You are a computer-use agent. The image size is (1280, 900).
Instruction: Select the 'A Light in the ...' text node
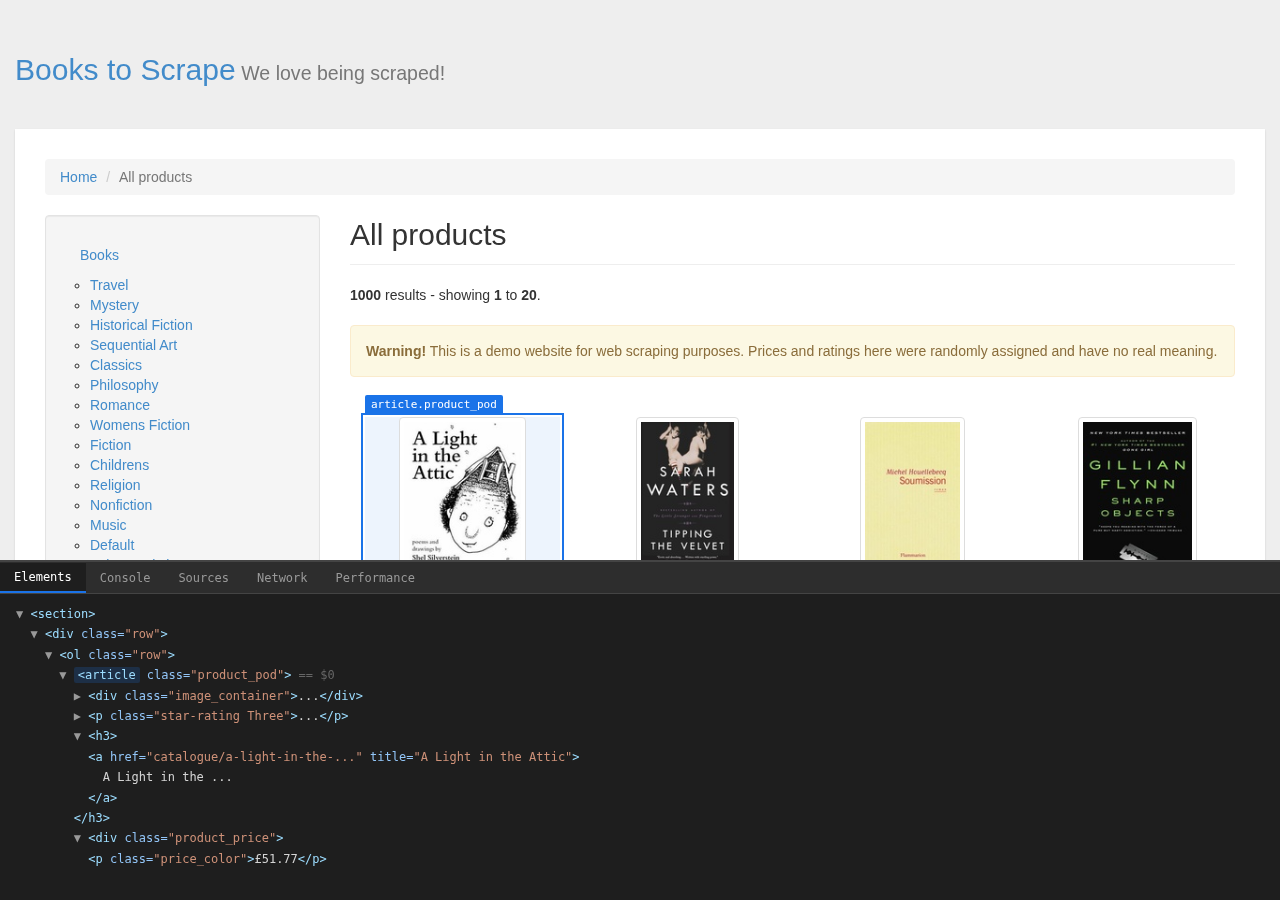coord(167,777)
